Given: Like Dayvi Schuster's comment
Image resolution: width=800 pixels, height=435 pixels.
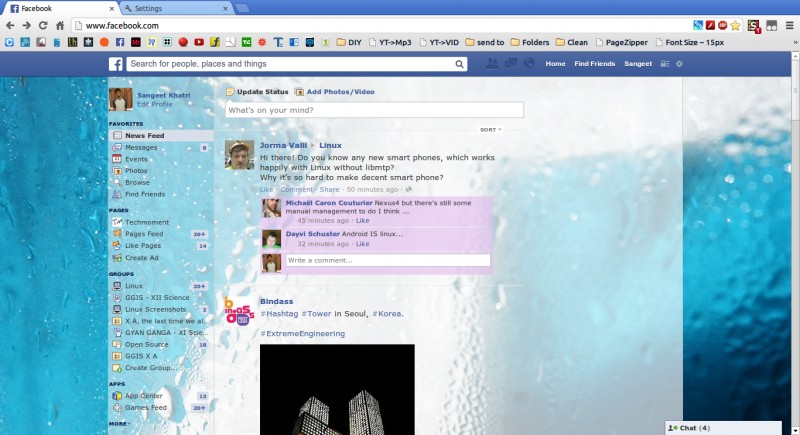Looking at the screenshot, I should point(362,244).
